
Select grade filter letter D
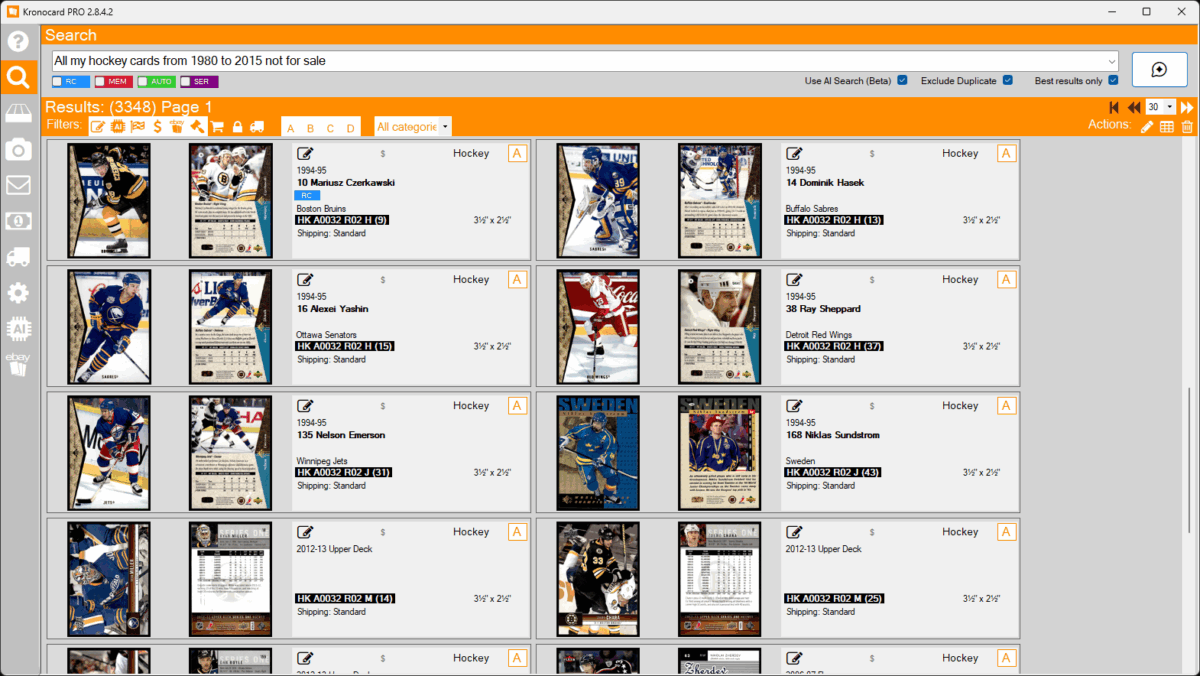coord(350,128)
